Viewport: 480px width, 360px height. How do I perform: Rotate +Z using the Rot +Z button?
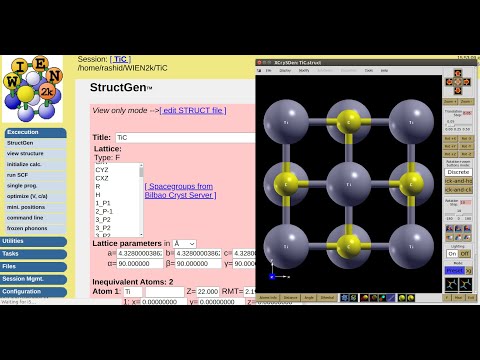[x=450, y=154]
